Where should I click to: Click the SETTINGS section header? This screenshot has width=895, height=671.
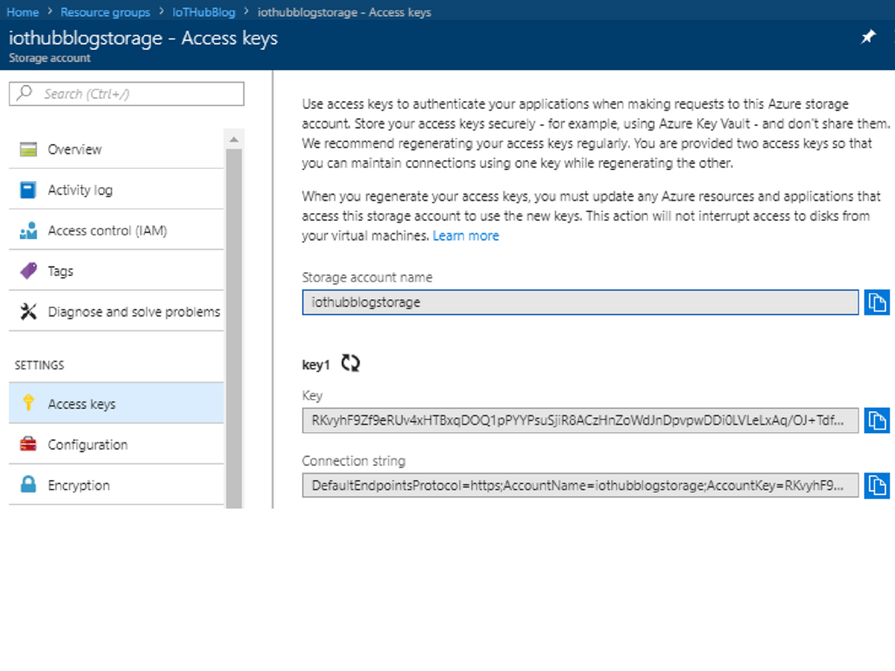click(39, 365)
